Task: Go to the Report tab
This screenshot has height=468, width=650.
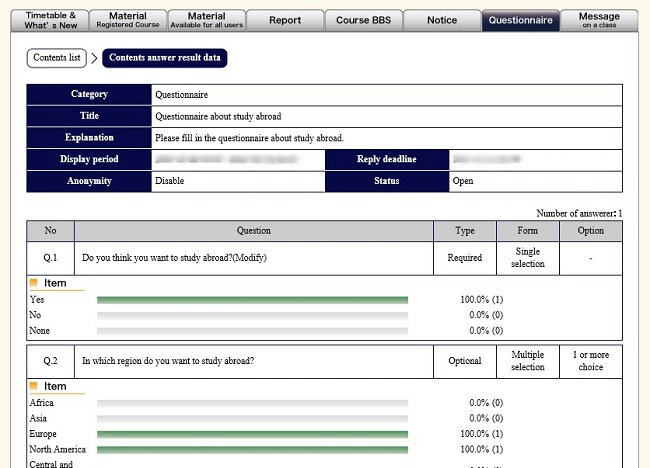Action: pos(284,20)
